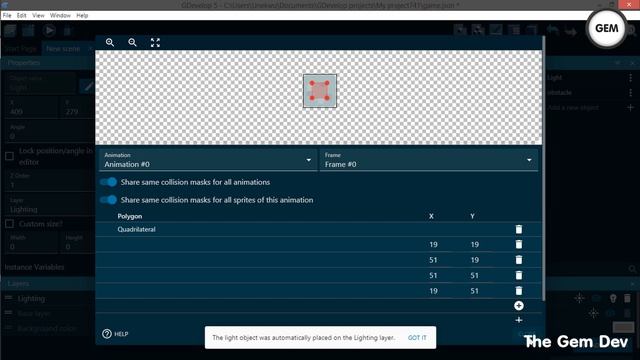
Task: Delete the vertex 51, 19 row
Action: 519,260
